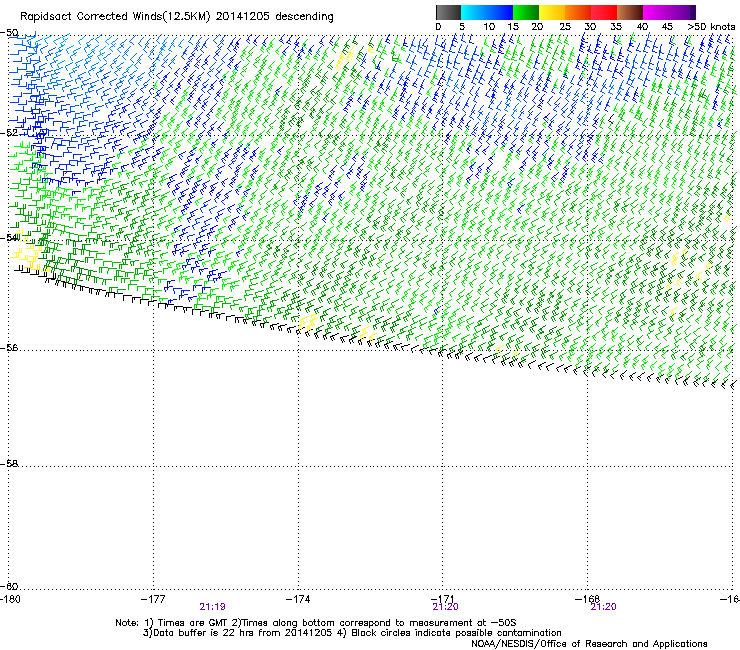The height and width of the screenshot is (650, 740).
Task: Click the -58 latitude axis label
Action: (9, 464)
